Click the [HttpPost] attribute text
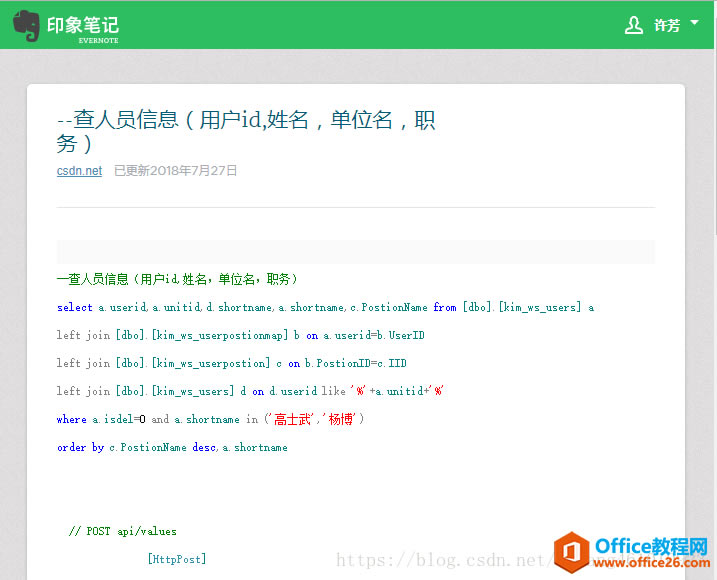 pos(177,559)
